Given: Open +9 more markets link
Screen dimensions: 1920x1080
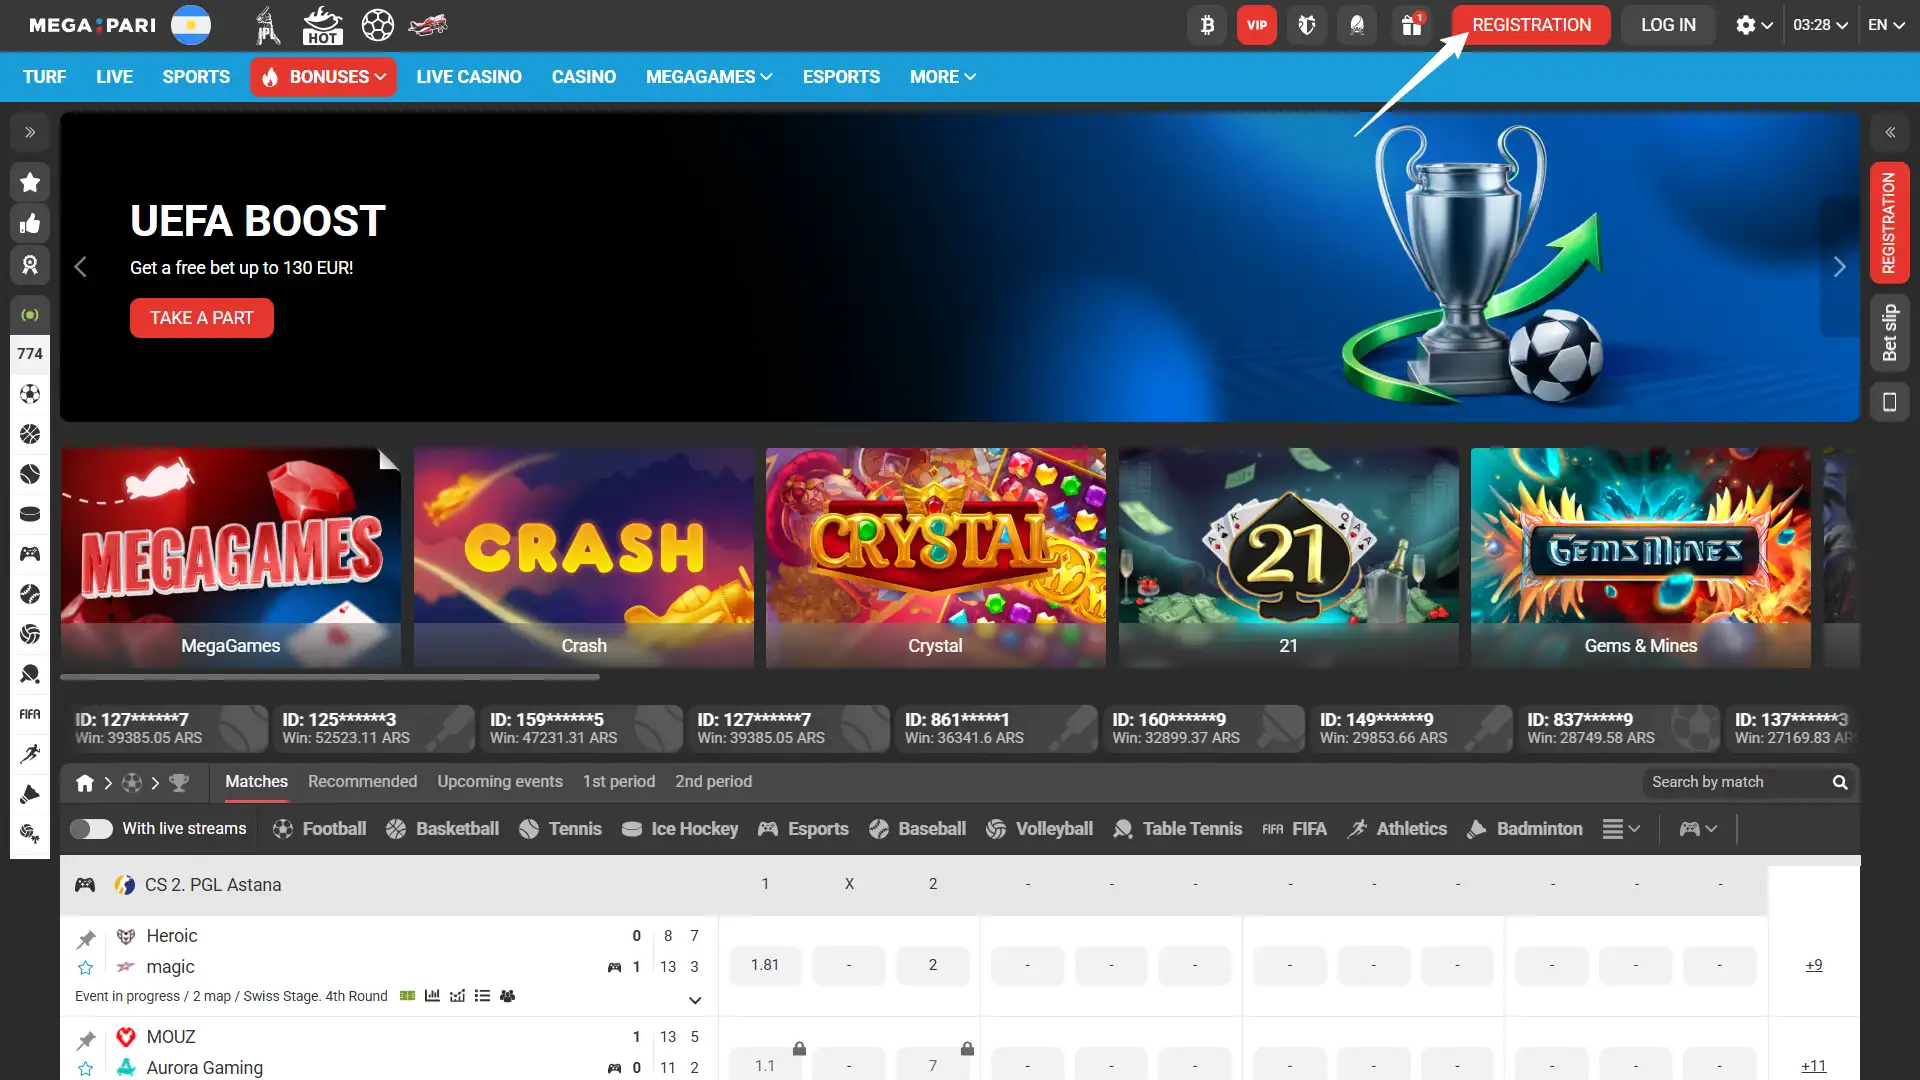Looking at the screenshot, I should (1814, 965).
